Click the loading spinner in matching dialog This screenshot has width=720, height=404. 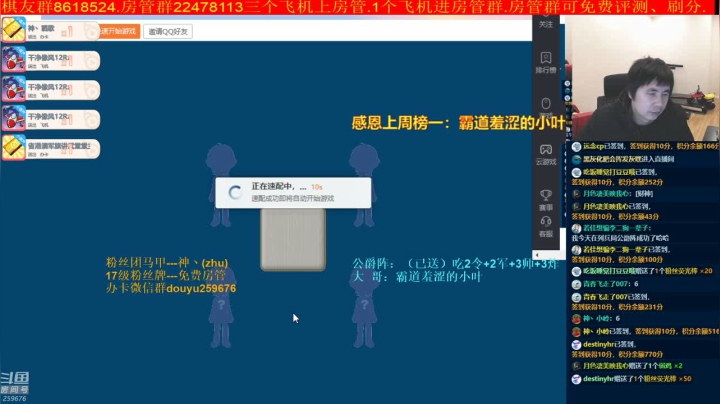[x=236, y=193]
